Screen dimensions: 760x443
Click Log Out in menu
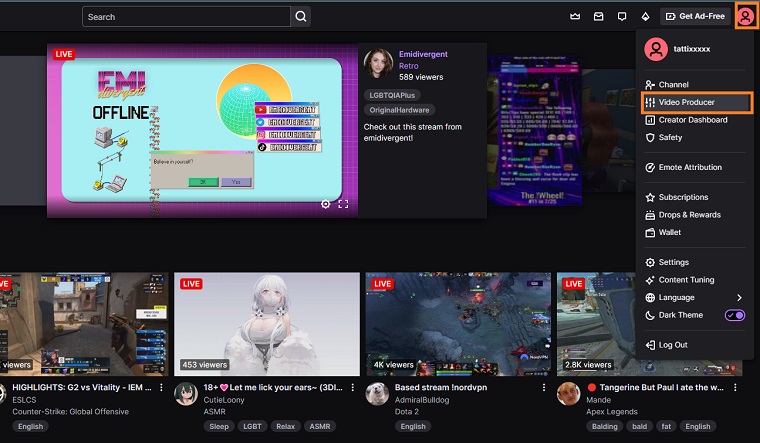click(672, 345)
